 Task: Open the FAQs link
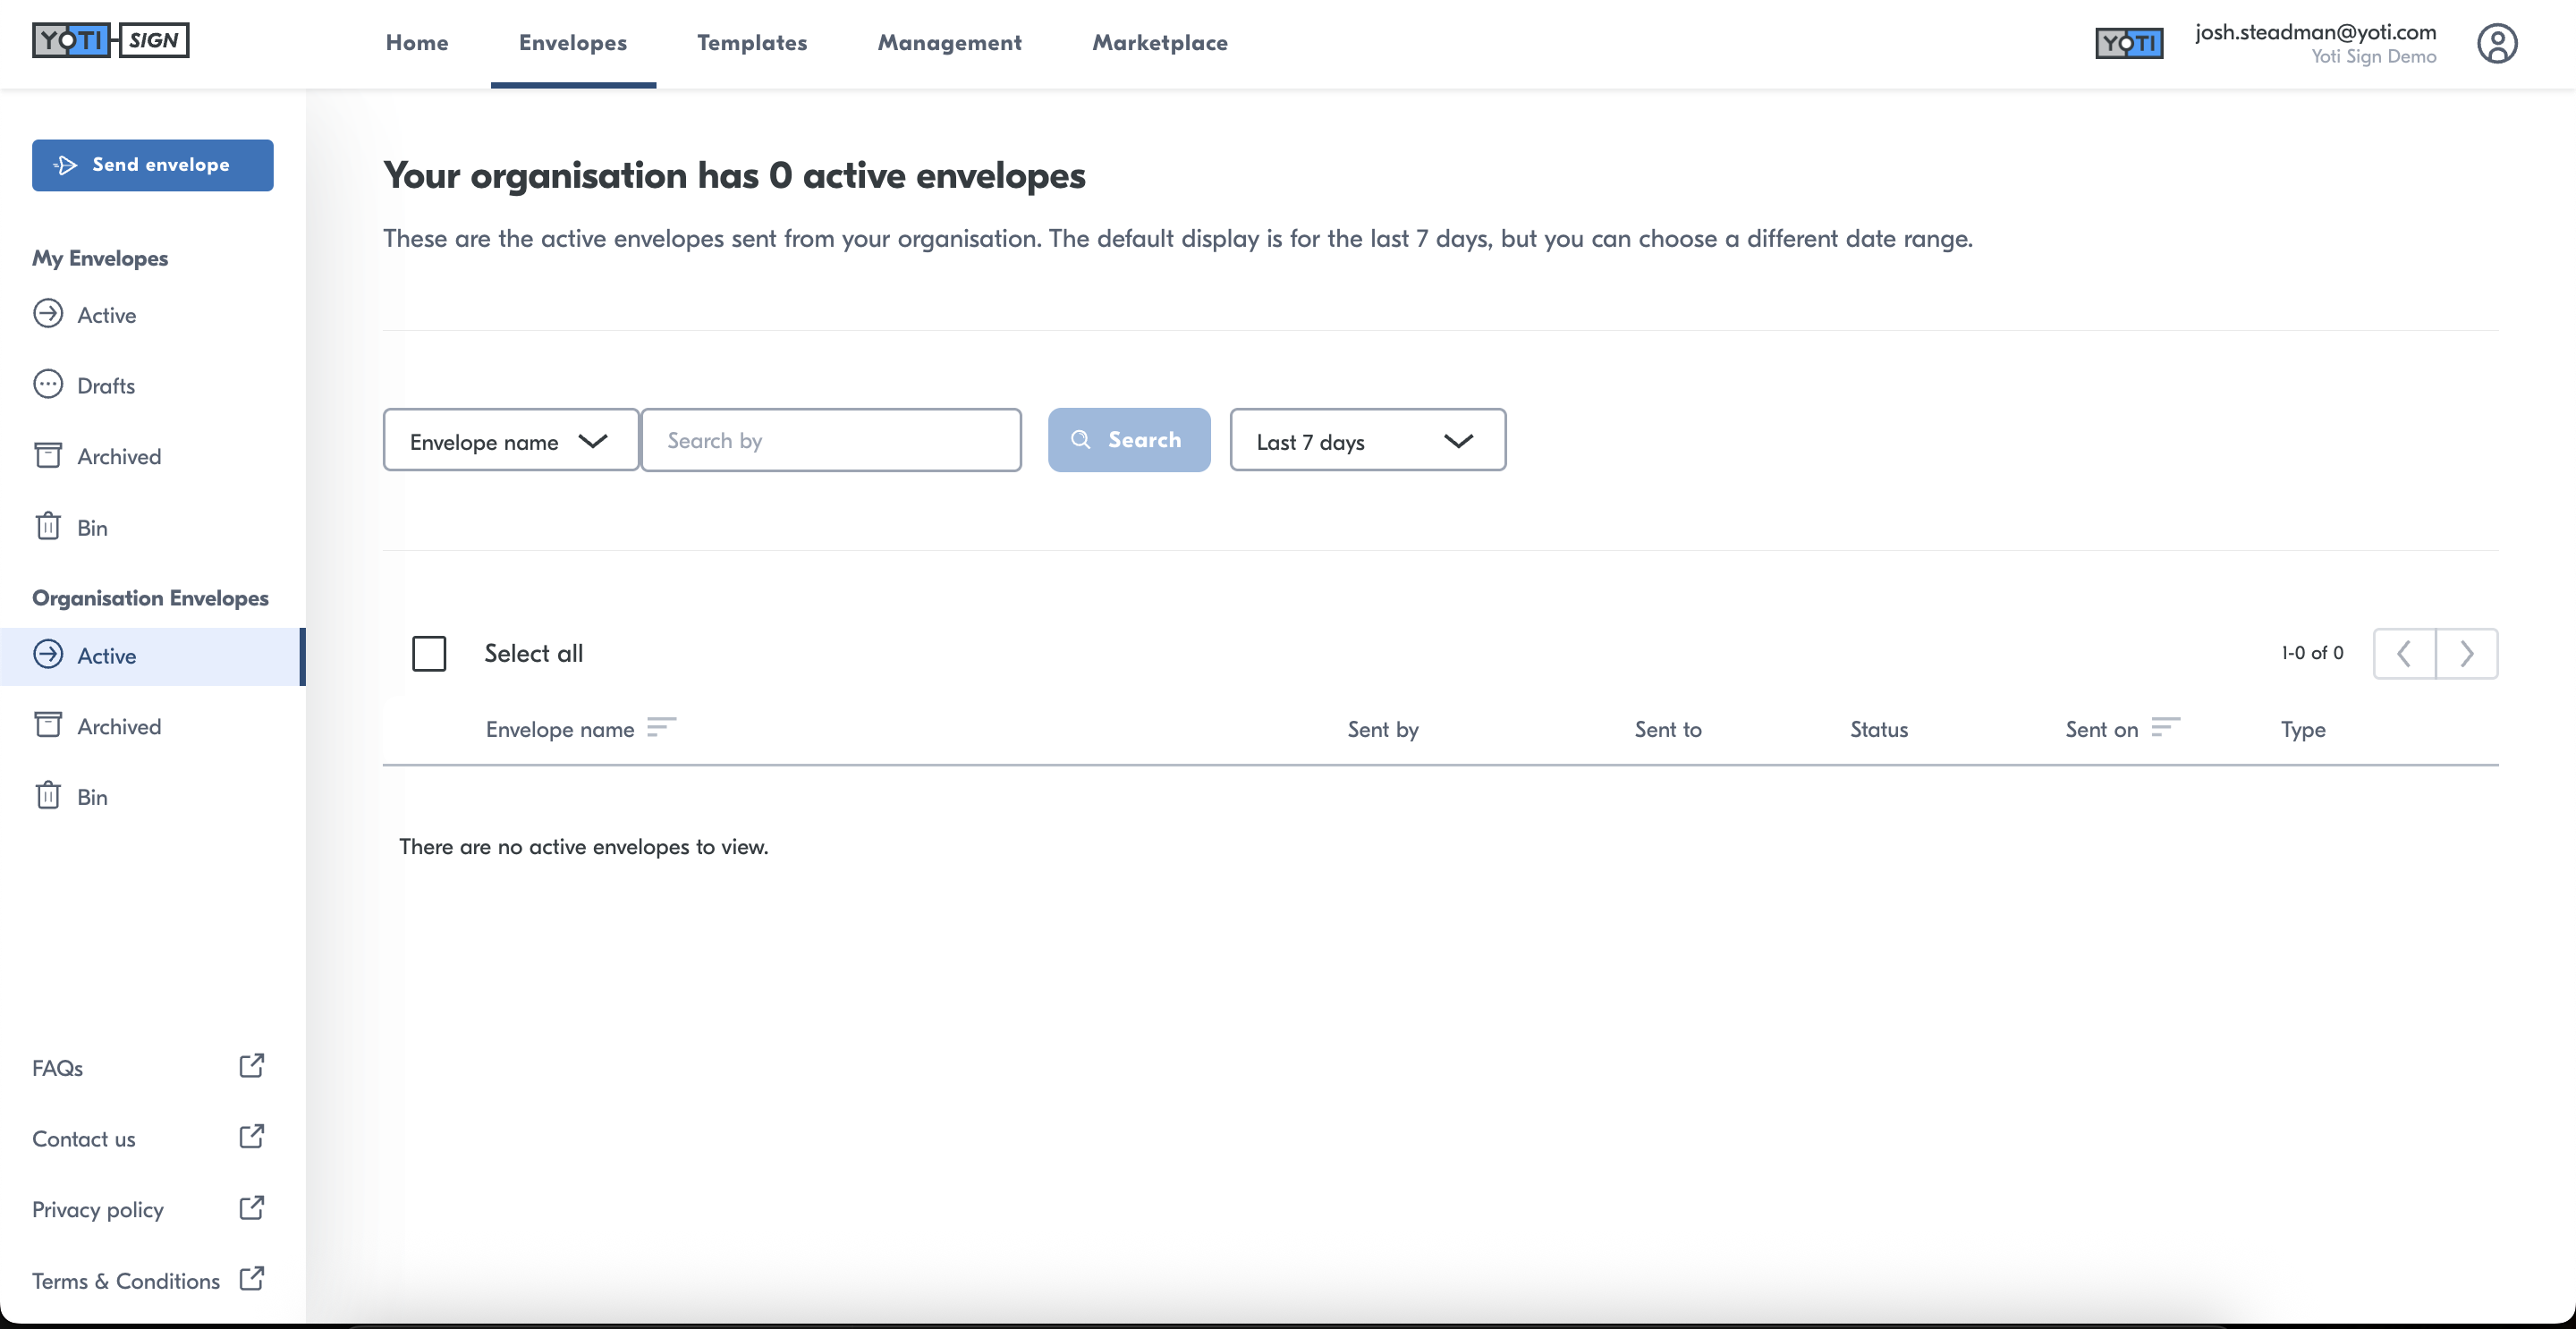(58, 1068)
